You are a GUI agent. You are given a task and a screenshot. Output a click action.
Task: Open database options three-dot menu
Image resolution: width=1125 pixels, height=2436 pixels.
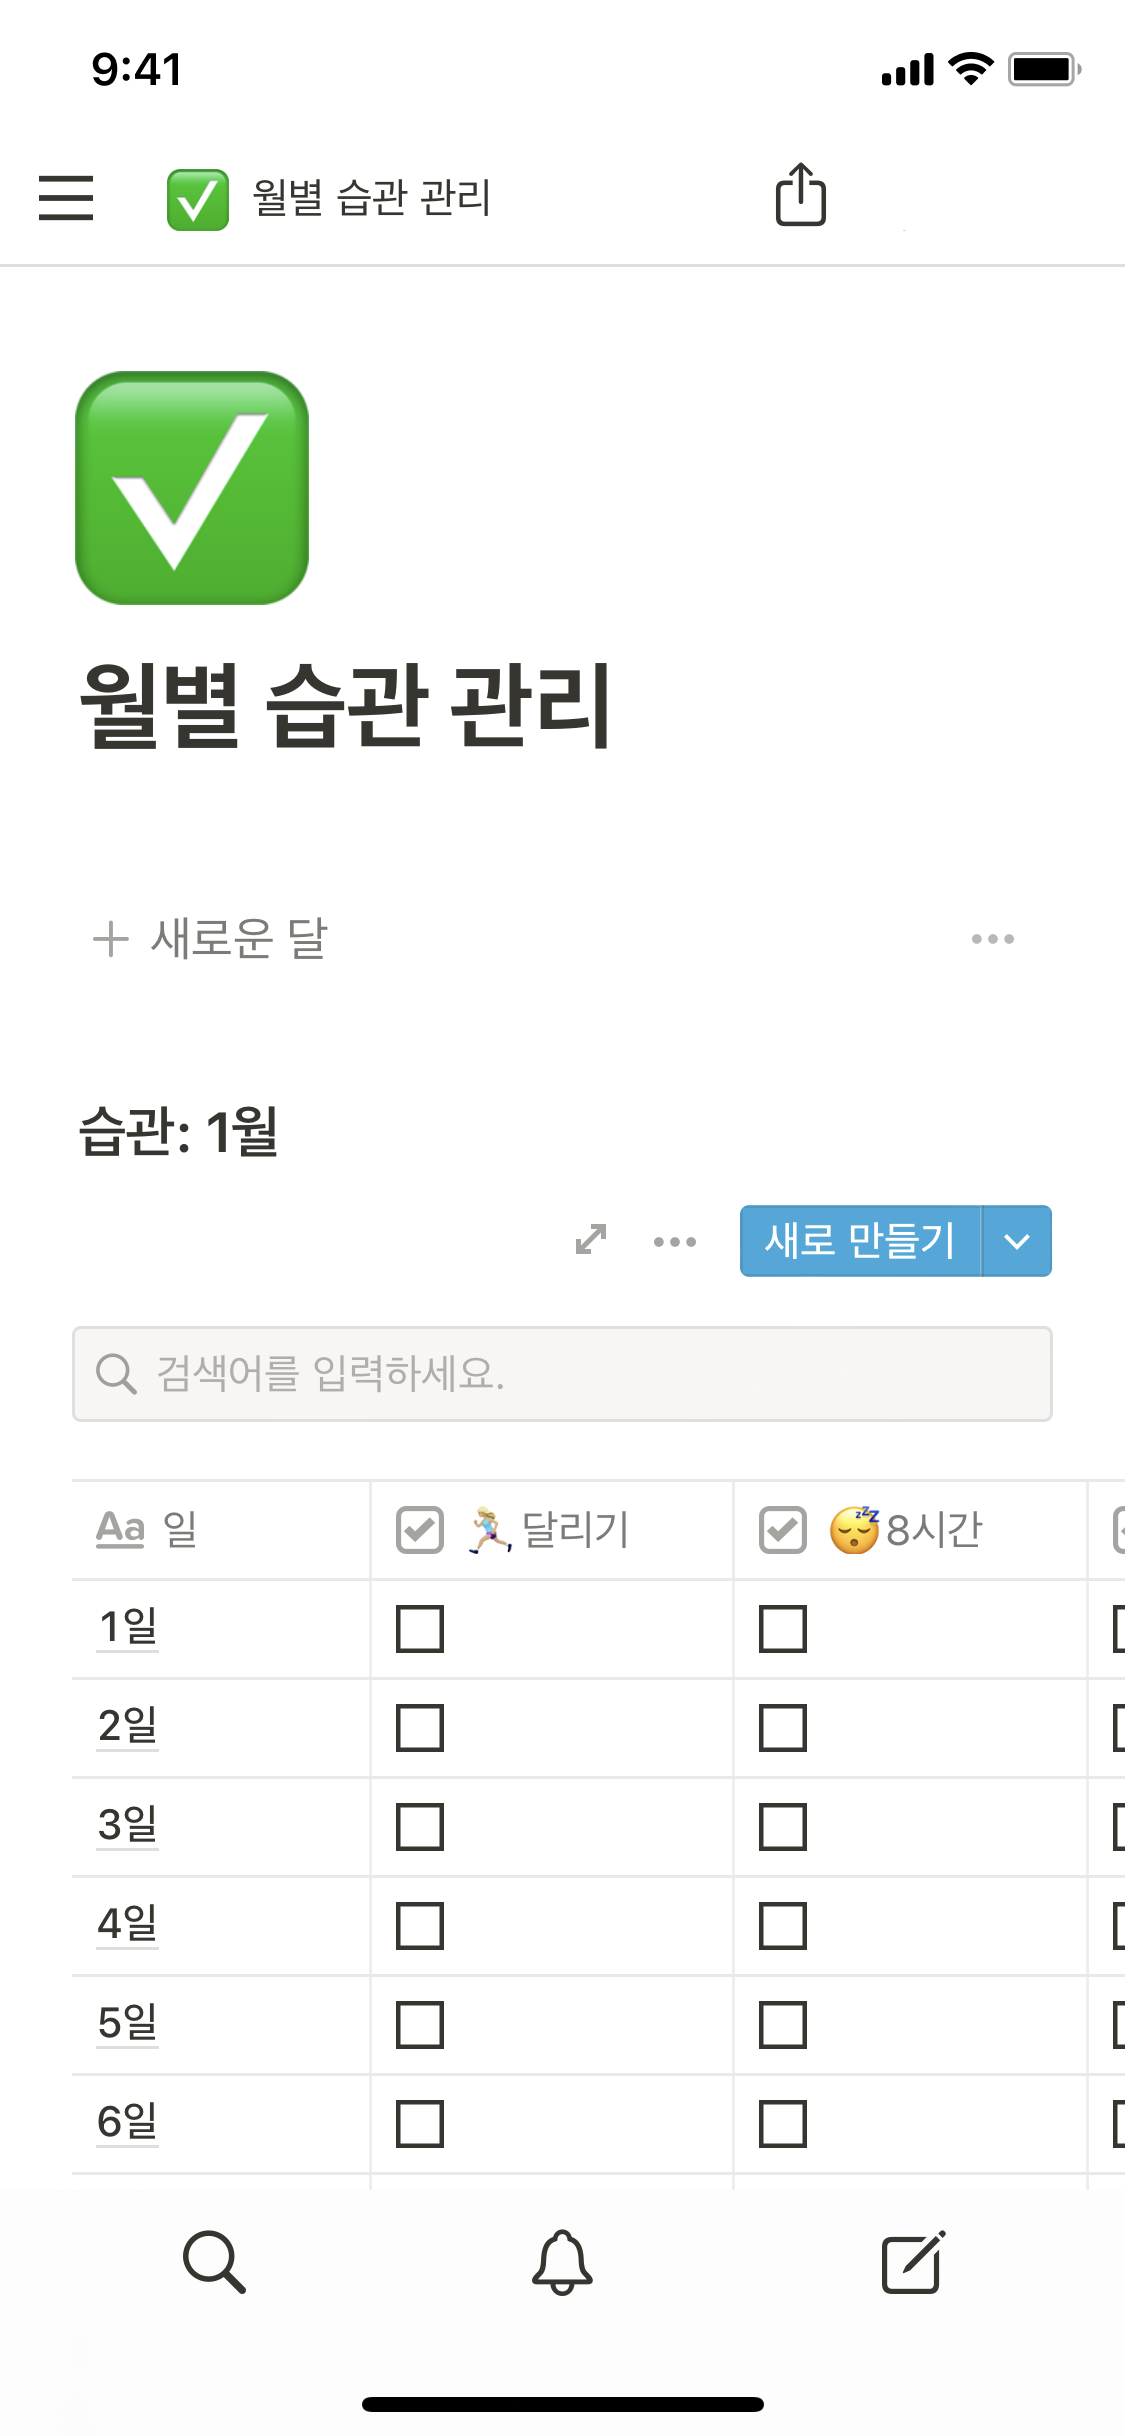pyautogui.click(x=675, y=1242)
